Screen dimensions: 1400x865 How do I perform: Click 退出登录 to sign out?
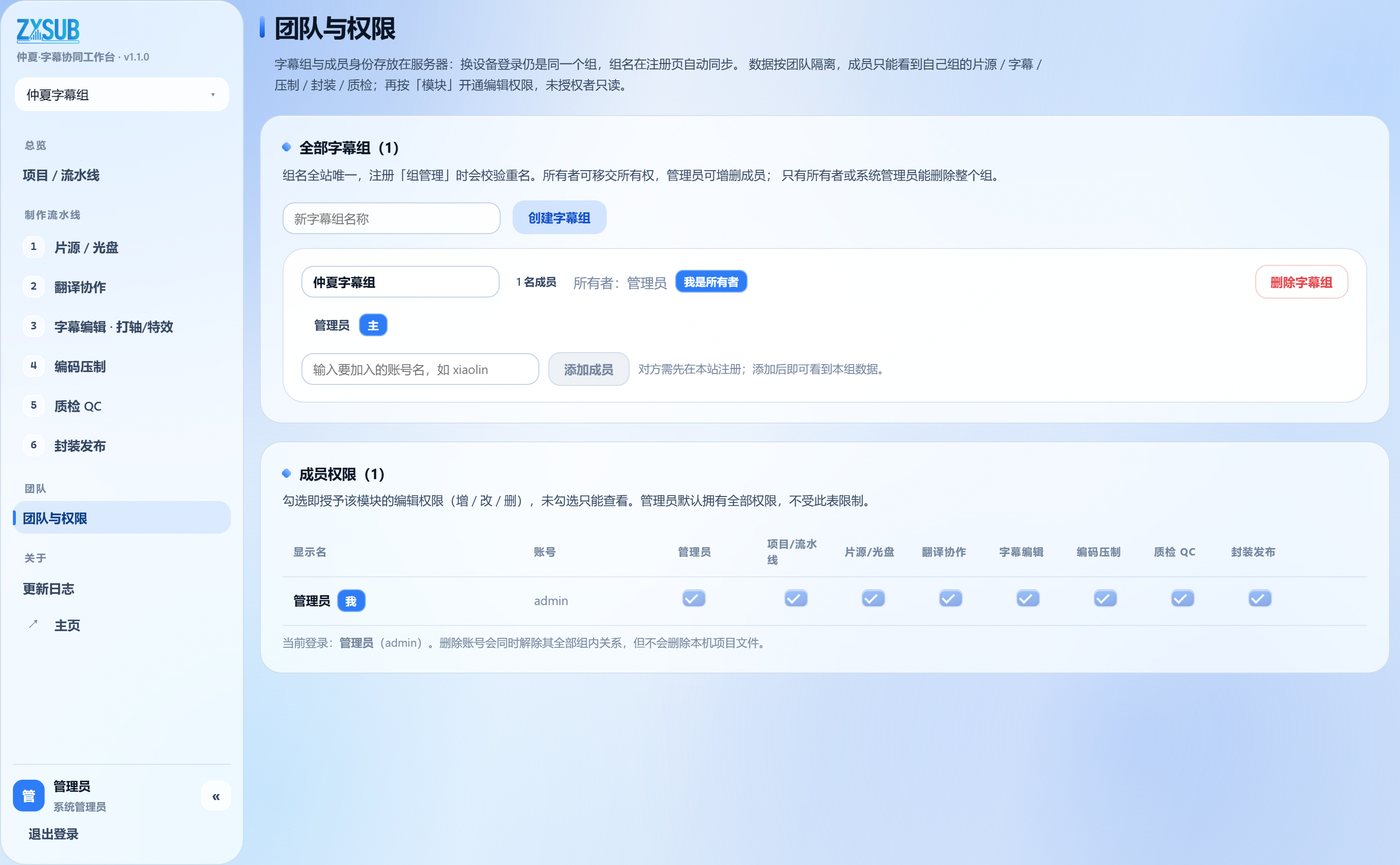pos(53,834)
